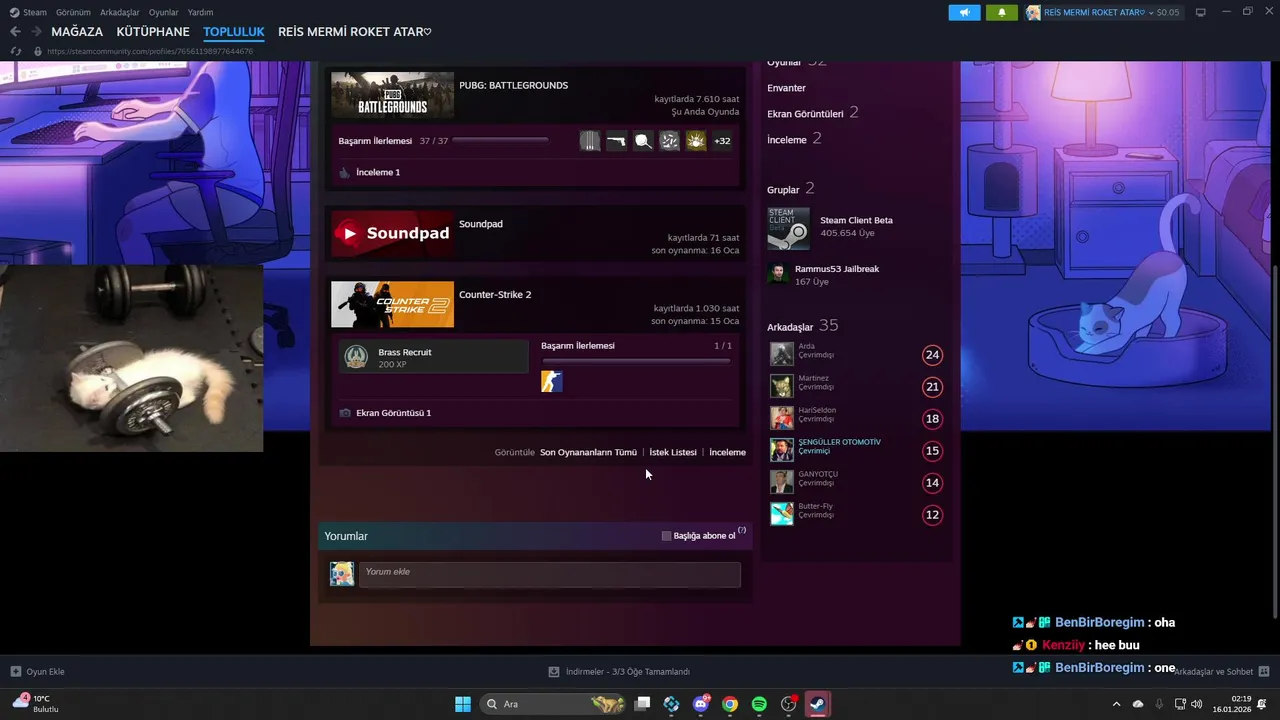Go forward with the browser arrow
This screenshot has height=720, width=1280.
tap(36, 32)
